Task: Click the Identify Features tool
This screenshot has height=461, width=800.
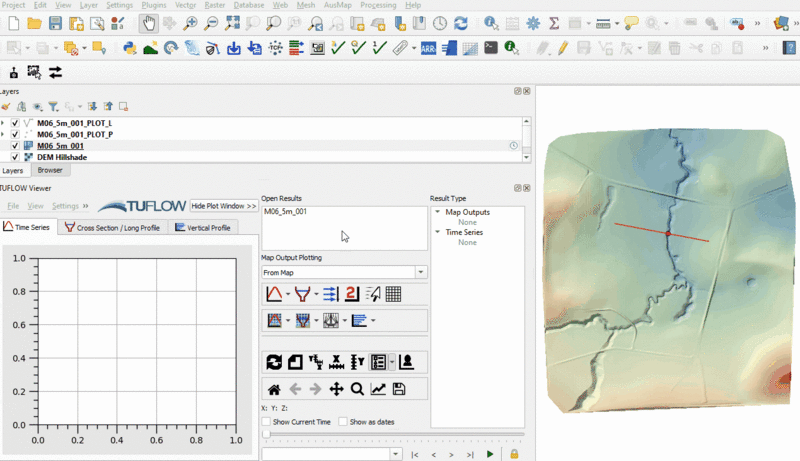Action: (490, 23)
